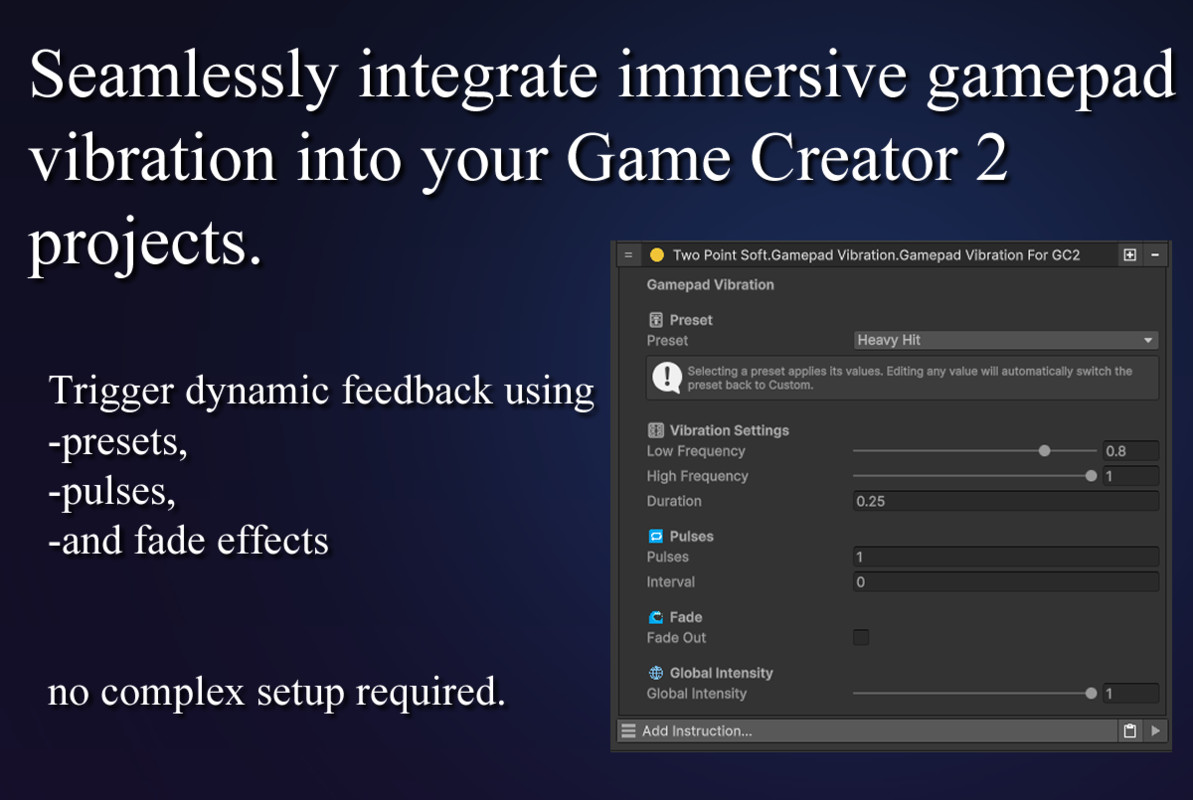Click the '-and fade effects' bullet text

point(188,541)
